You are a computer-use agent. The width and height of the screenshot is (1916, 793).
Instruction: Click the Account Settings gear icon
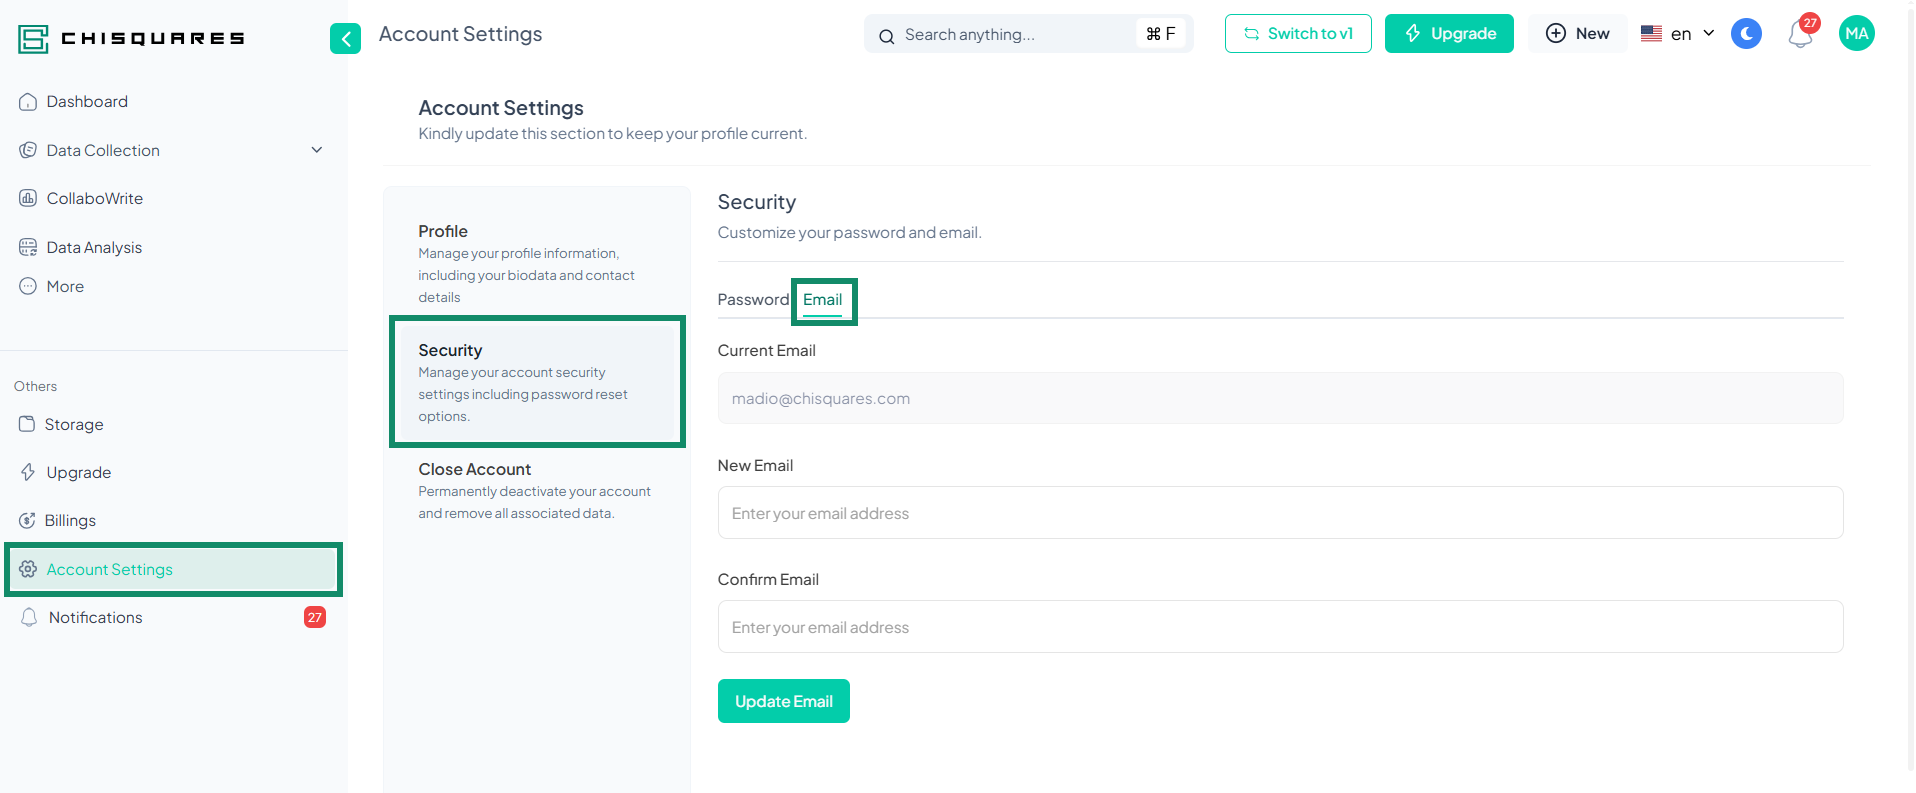pos(28,569)
